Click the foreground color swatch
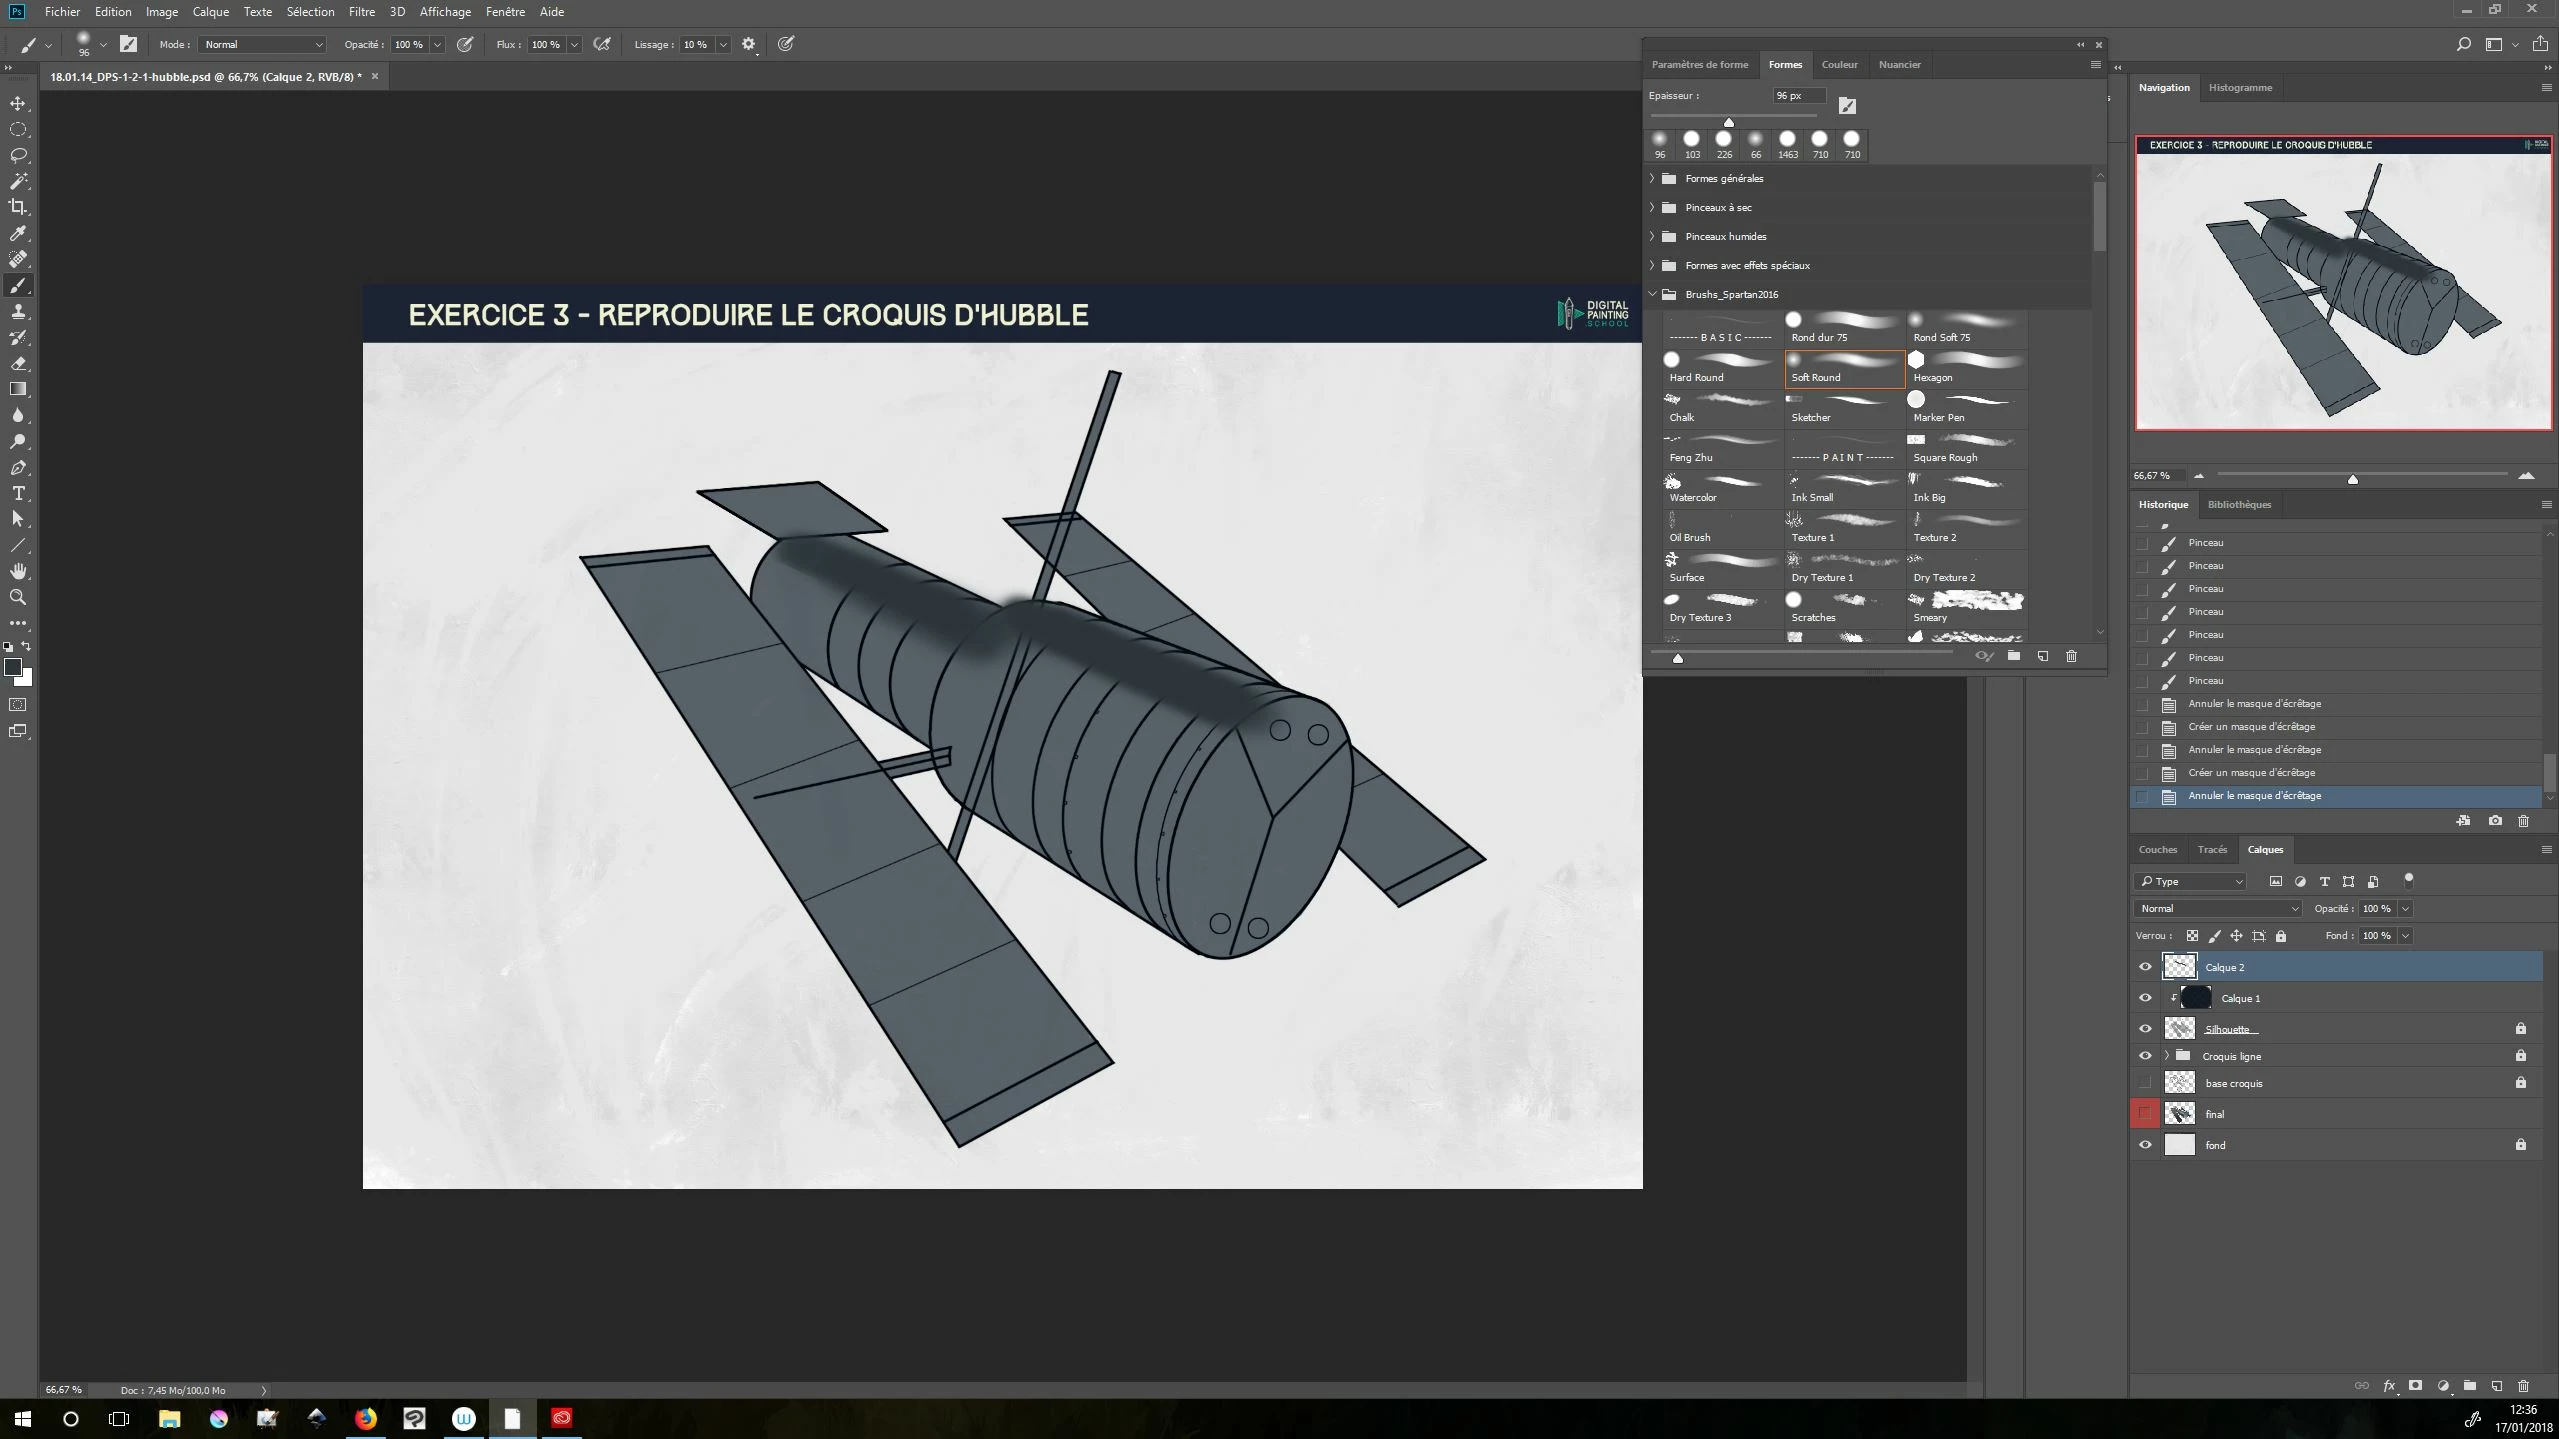This screenshot has height=1439, width=2559. point(13,667)
